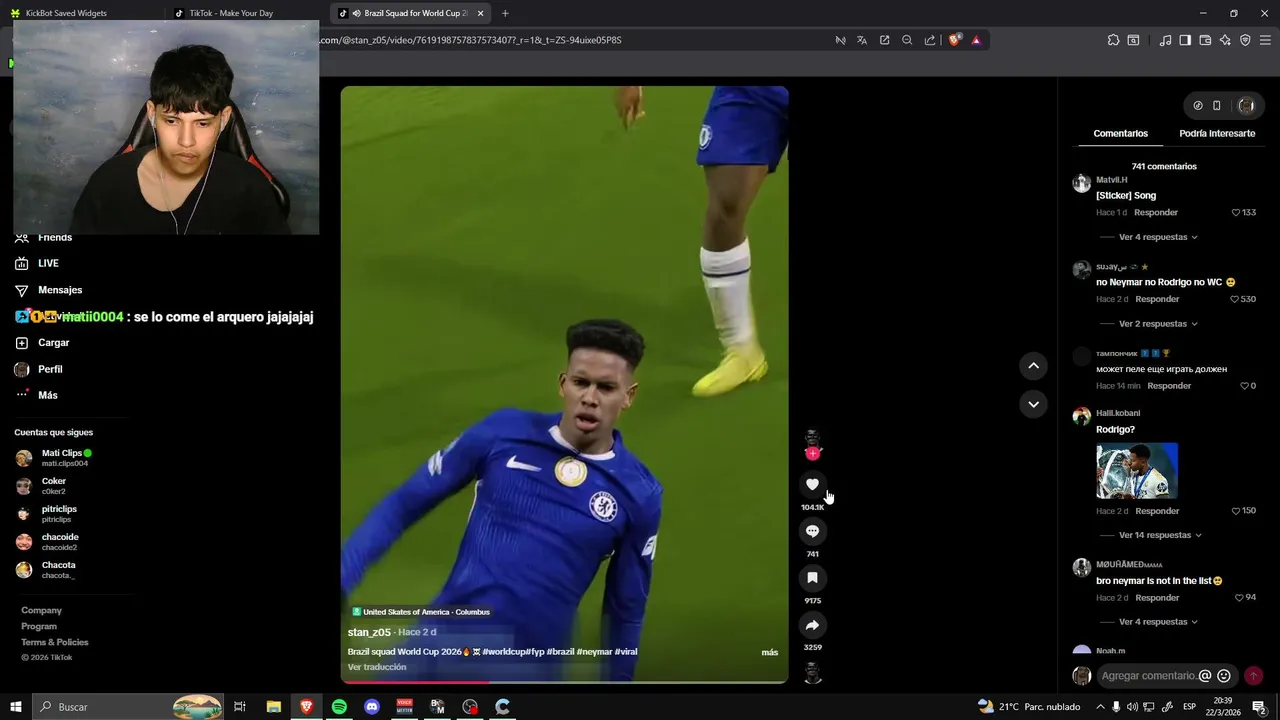Open stan_z05 creator profile name
This screenshot has width=1280, height=720.
point(369,632)
